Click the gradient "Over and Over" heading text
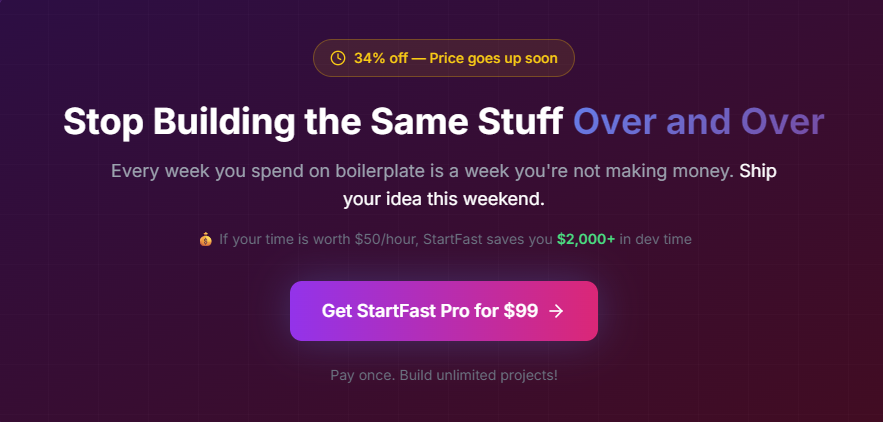 point(698,122)
